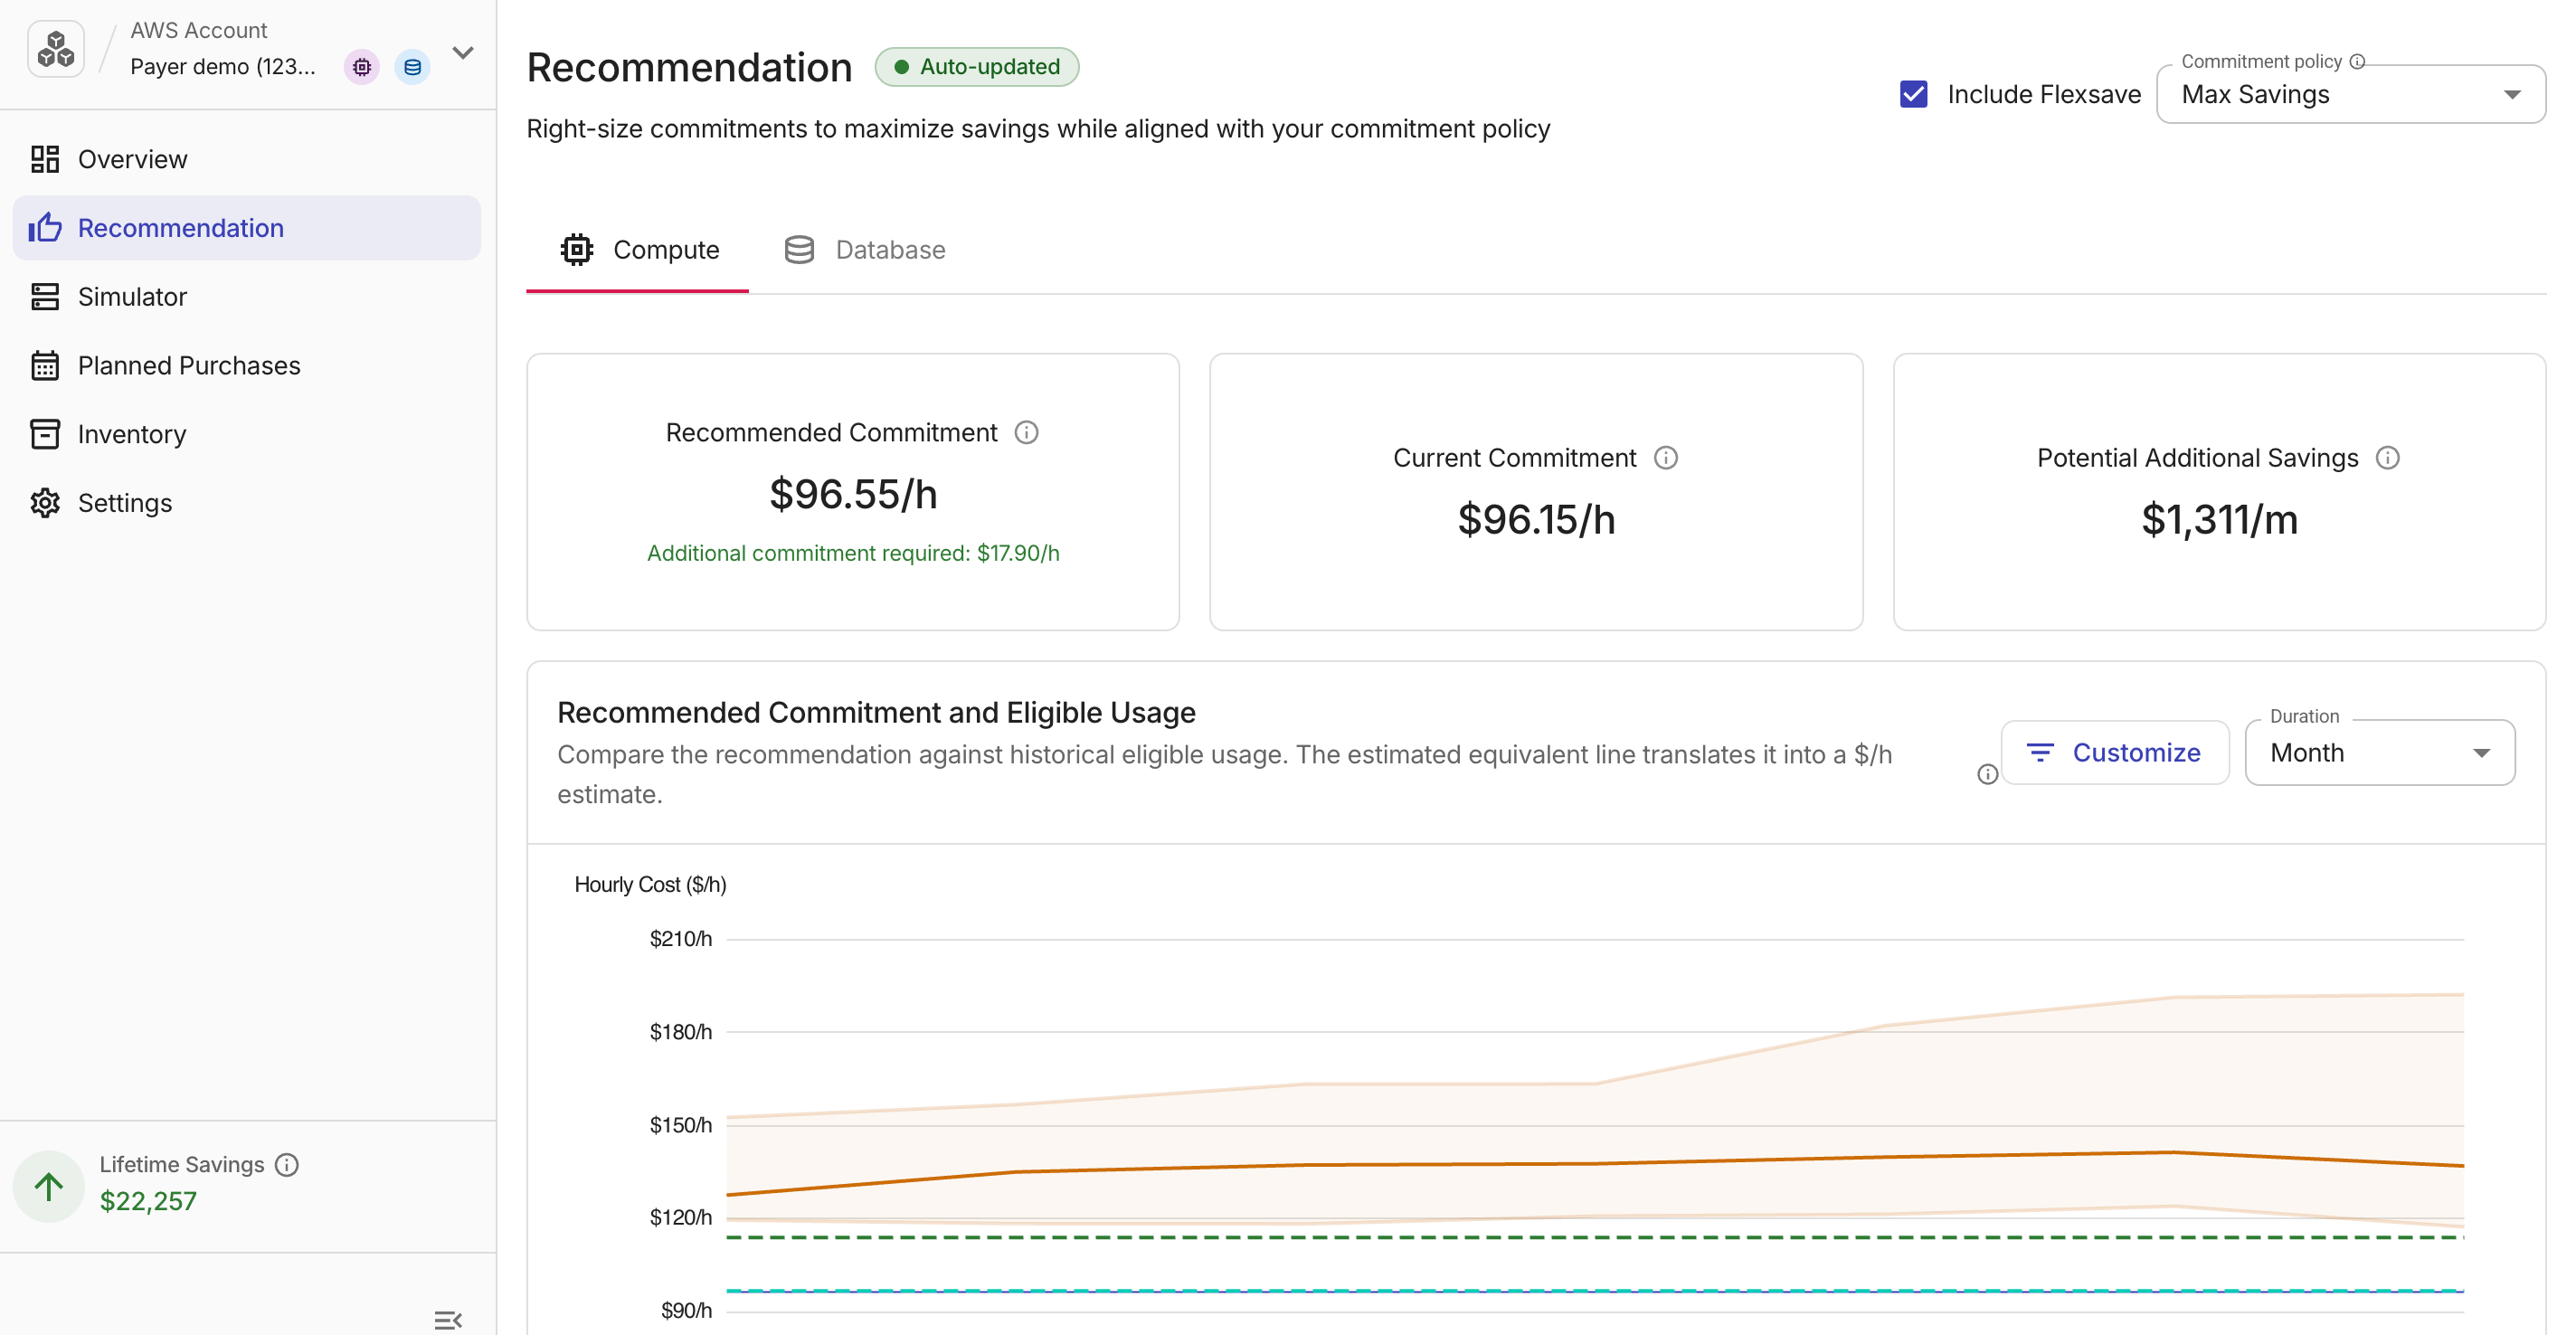Open the Duration Month dropdown
The height and width of the screenshot is (1335, 2576).
[x=2379, y=752]
